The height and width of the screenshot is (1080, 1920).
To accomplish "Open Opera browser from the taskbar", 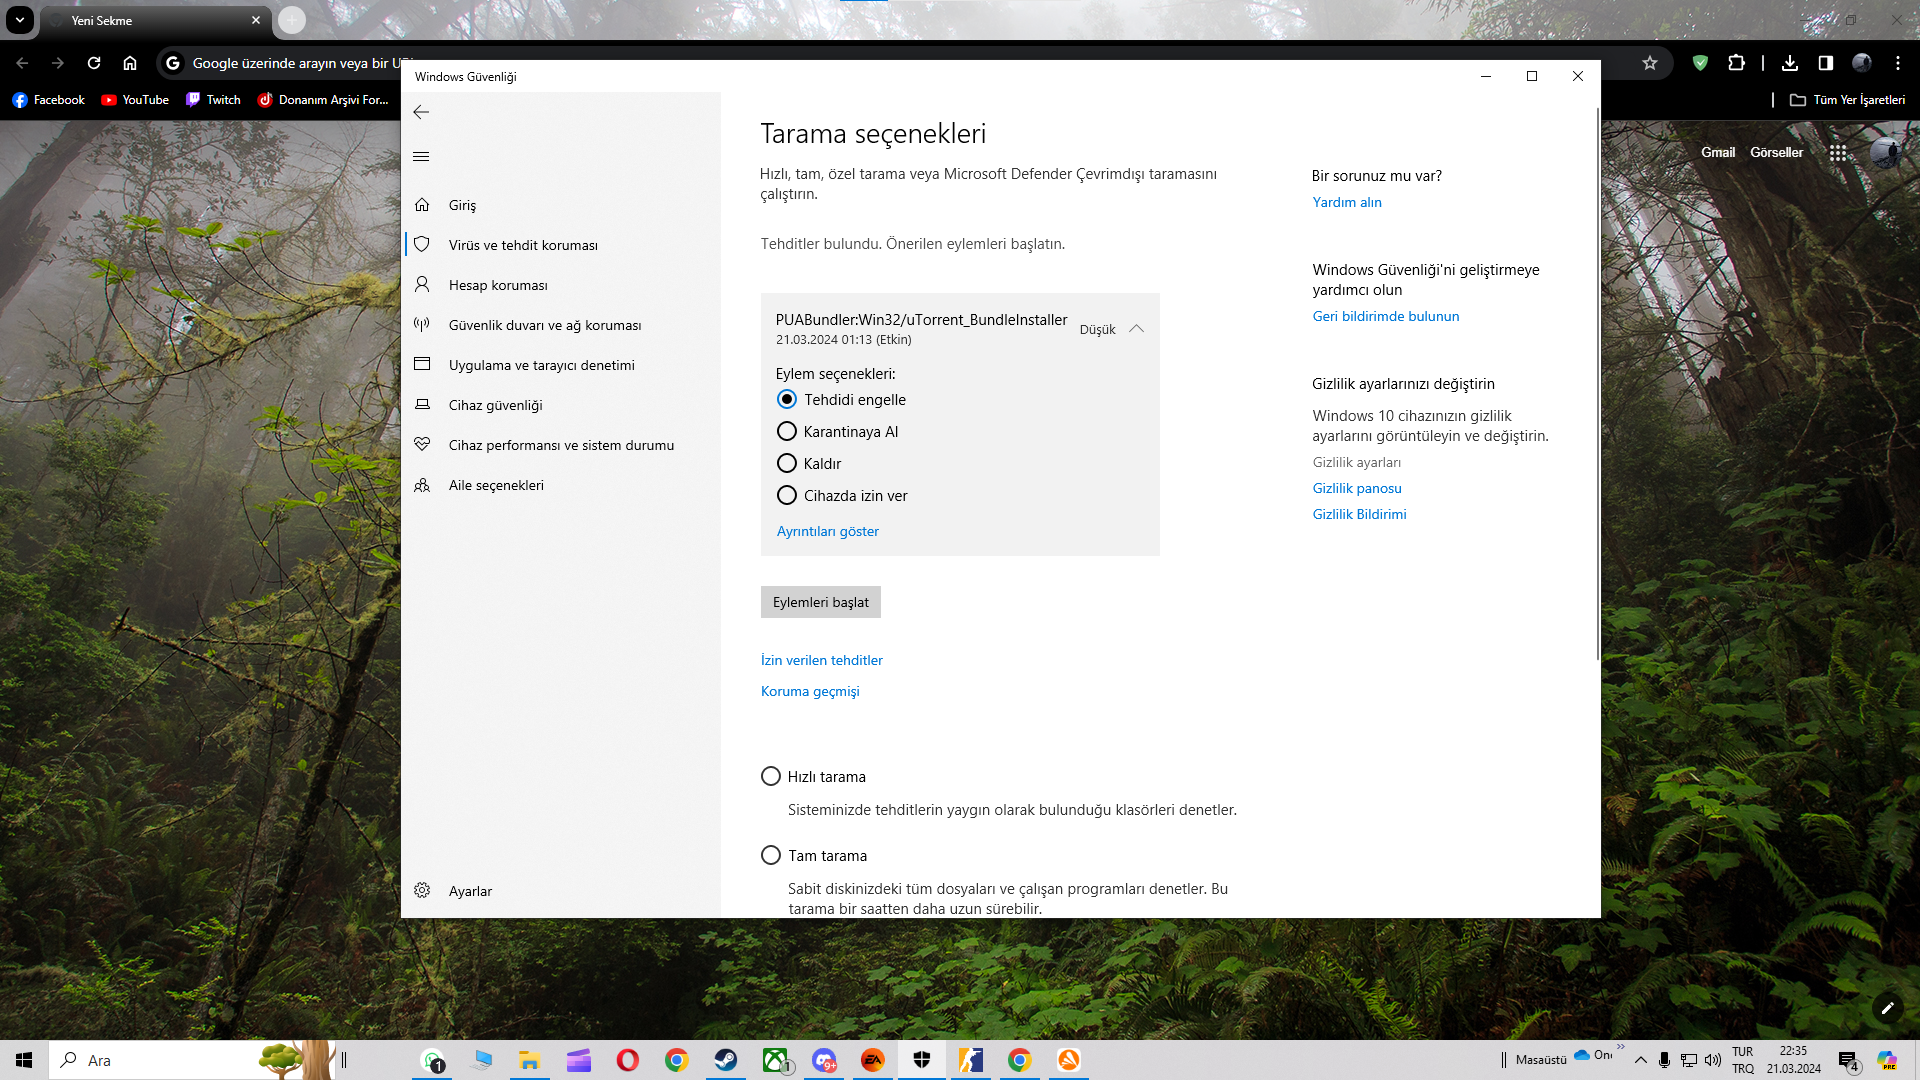I will [x=628, y=1060].
